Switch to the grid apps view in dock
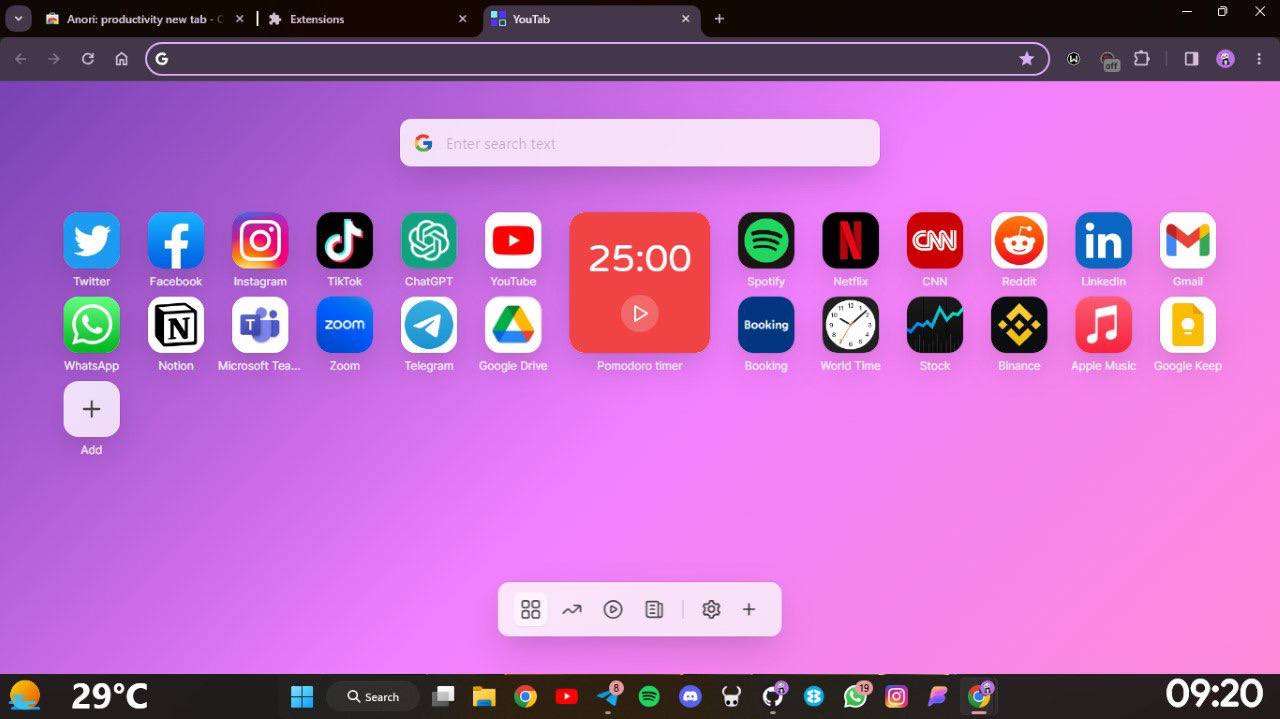This screenshot has width=1280, height=719. click(531, 609)
